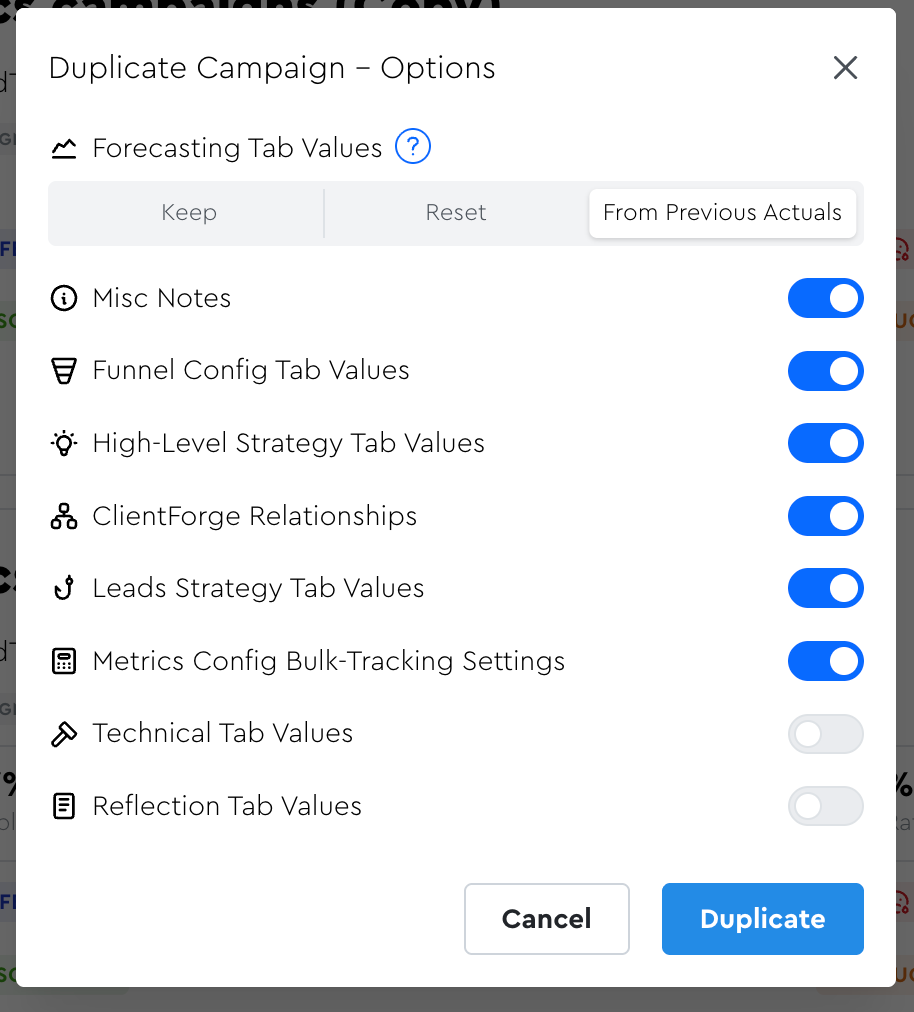Click the ClientForge Relationships network icon
Screen dimensions: 914x1012
coord(64,516)
